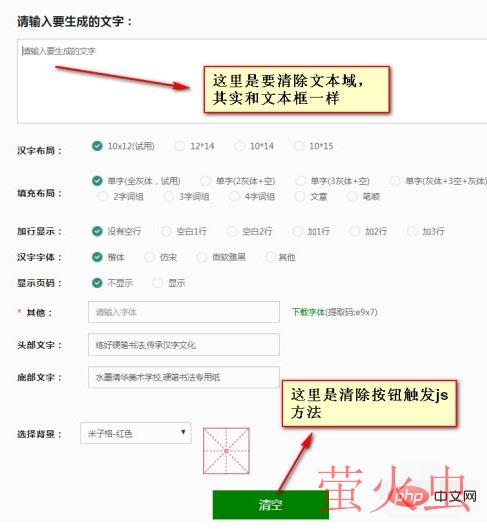
Task: Click the 底部文字 footer text field
Action: click(x=184, y=377)
